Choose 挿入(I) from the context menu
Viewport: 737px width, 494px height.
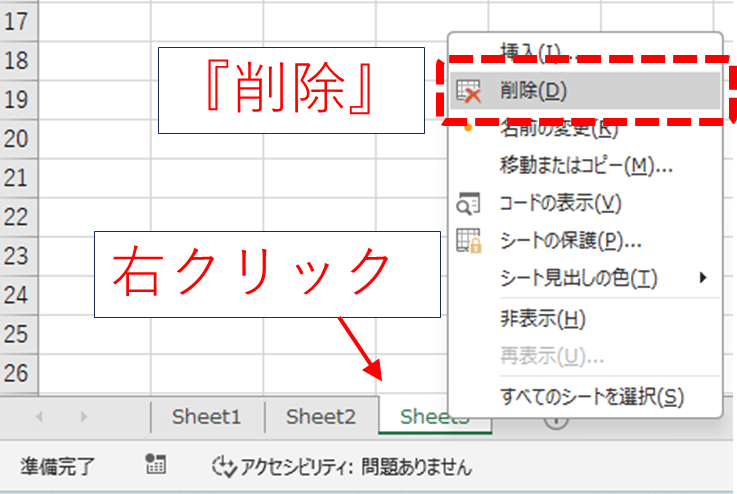tap(530, 50)
